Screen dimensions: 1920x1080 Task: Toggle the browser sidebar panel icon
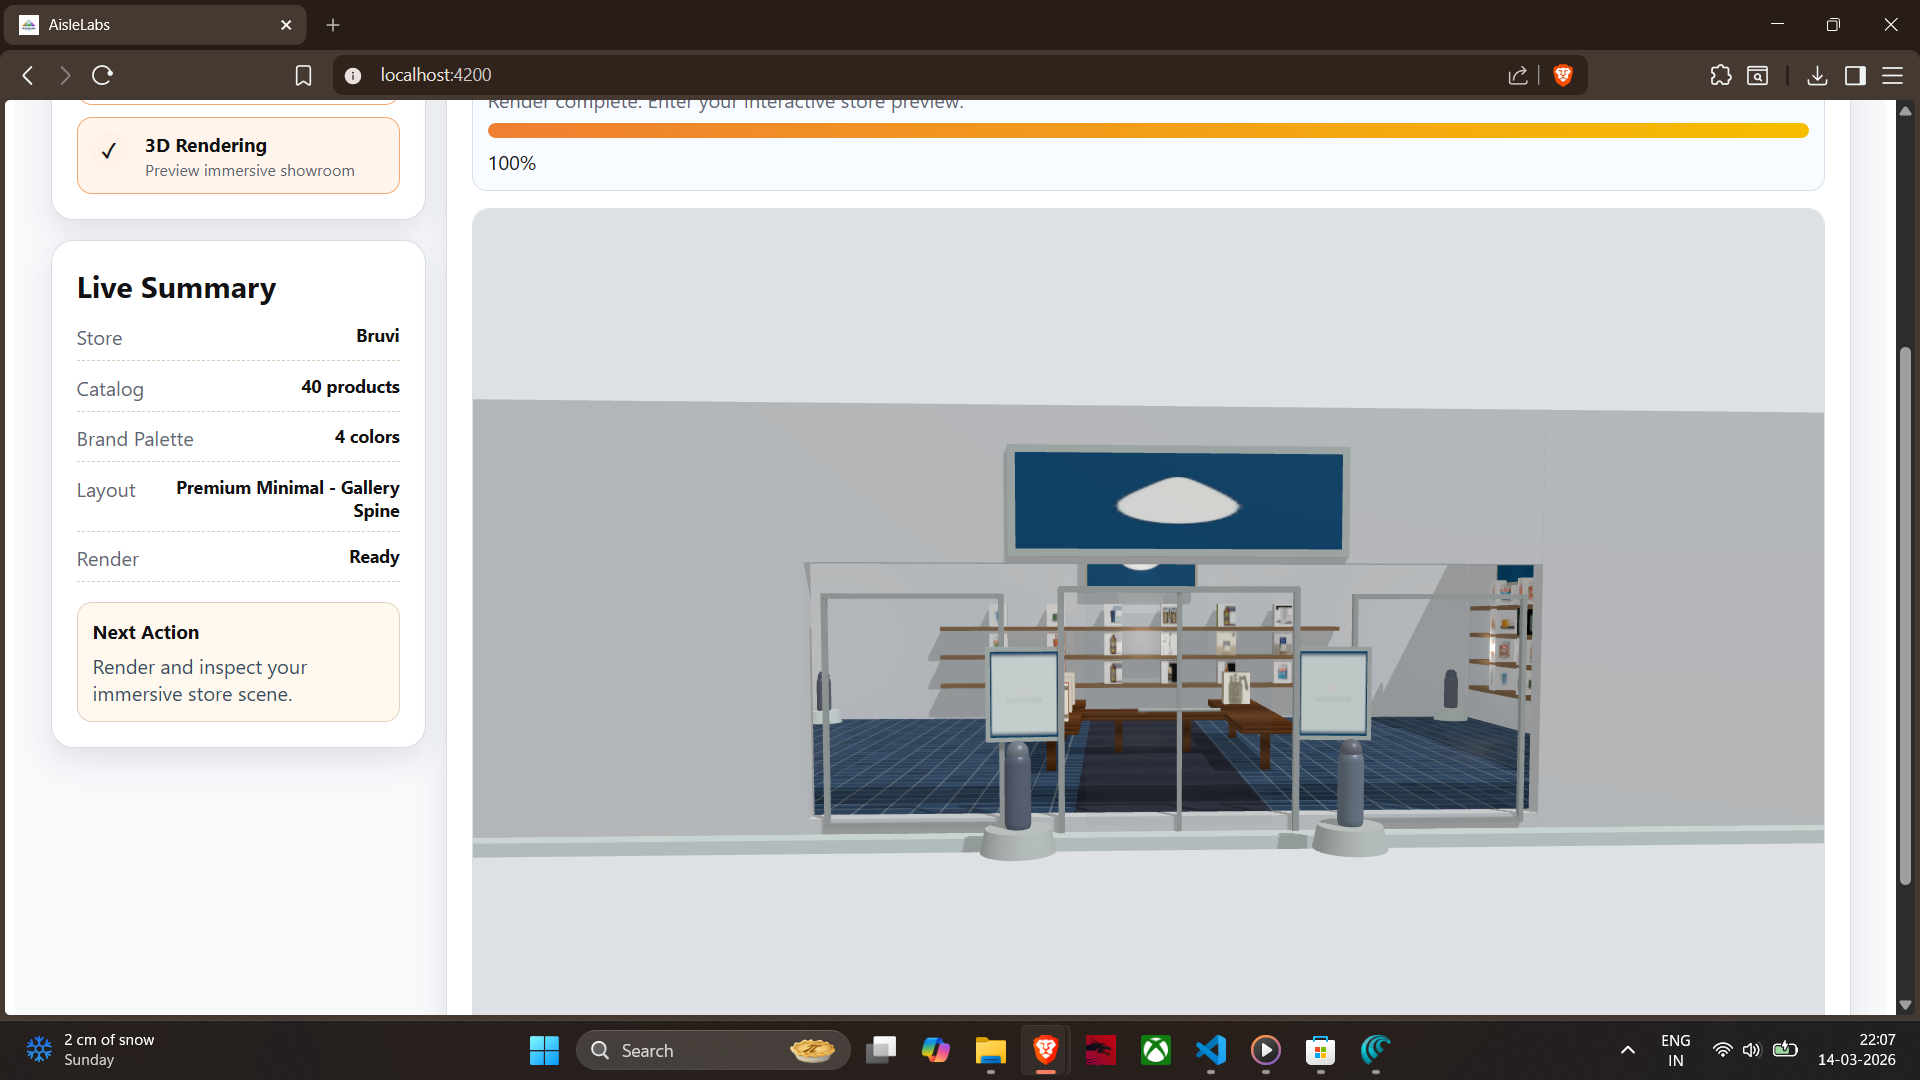pyautogui.click(x=1855, y=75)
